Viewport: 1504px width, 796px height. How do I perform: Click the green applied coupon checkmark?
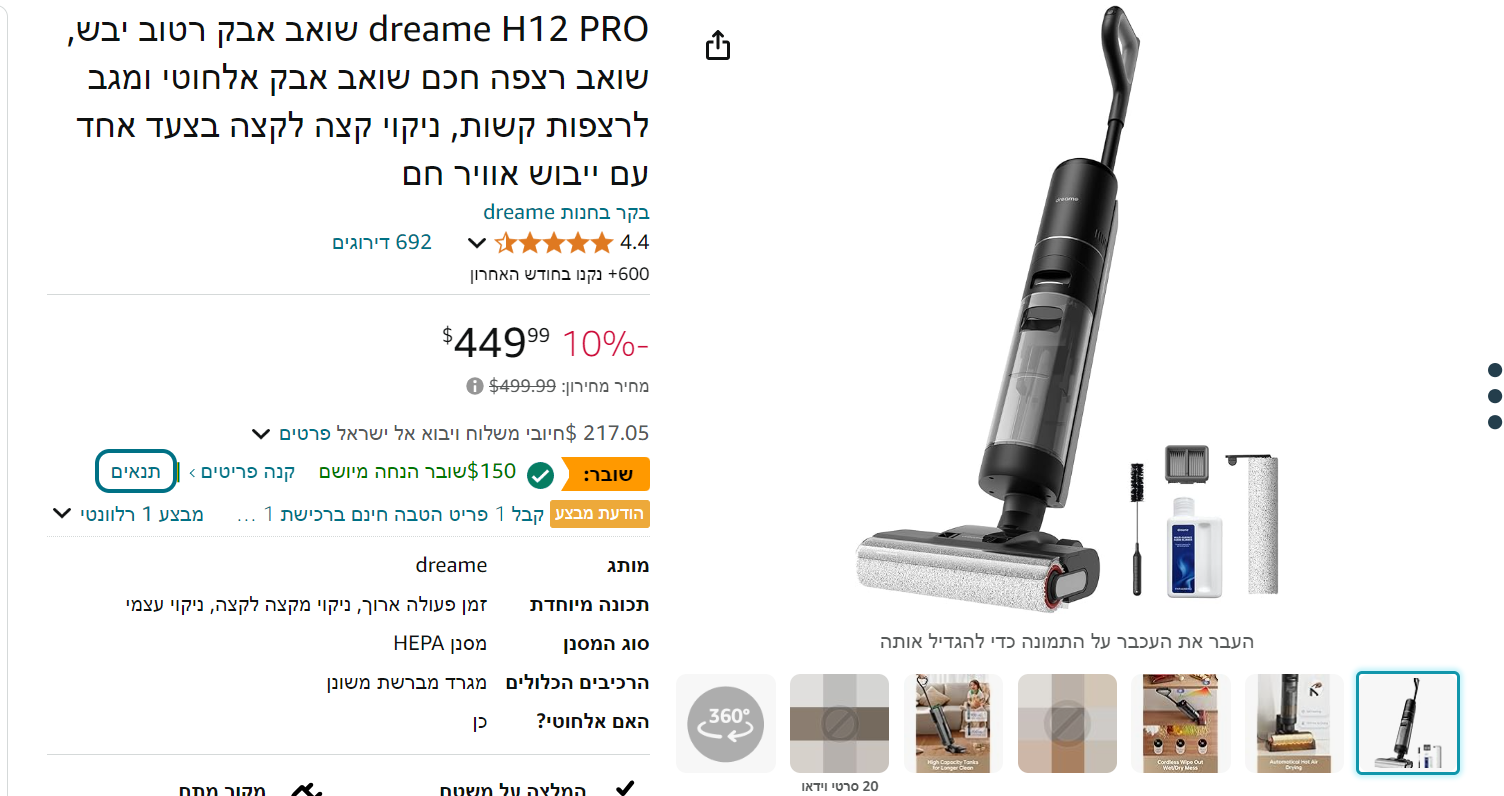point(540,475)
